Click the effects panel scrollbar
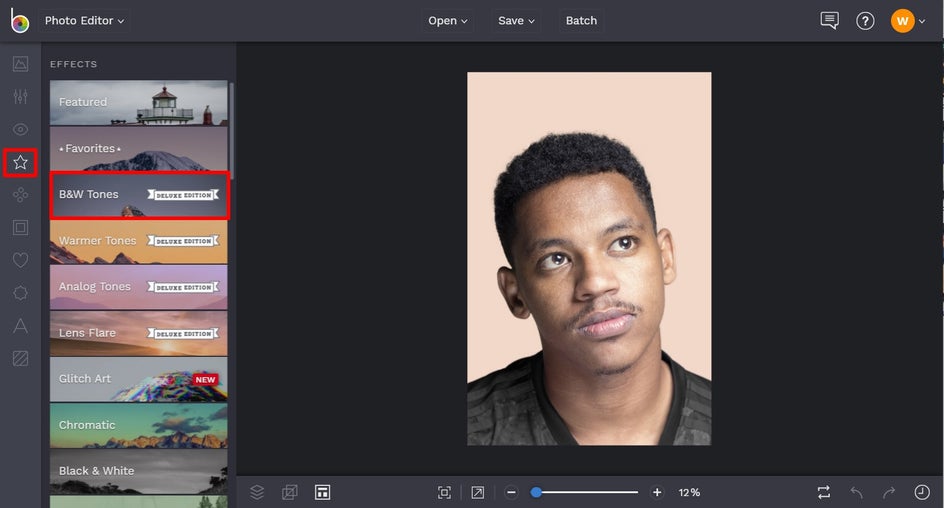 [232, 129]
